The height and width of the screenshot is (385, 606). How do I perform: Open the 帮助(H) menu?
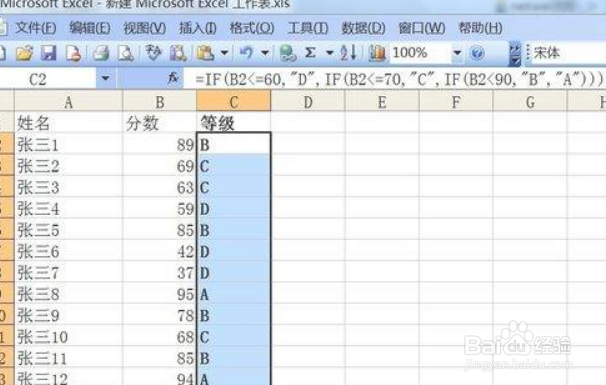tap(480, 28)
